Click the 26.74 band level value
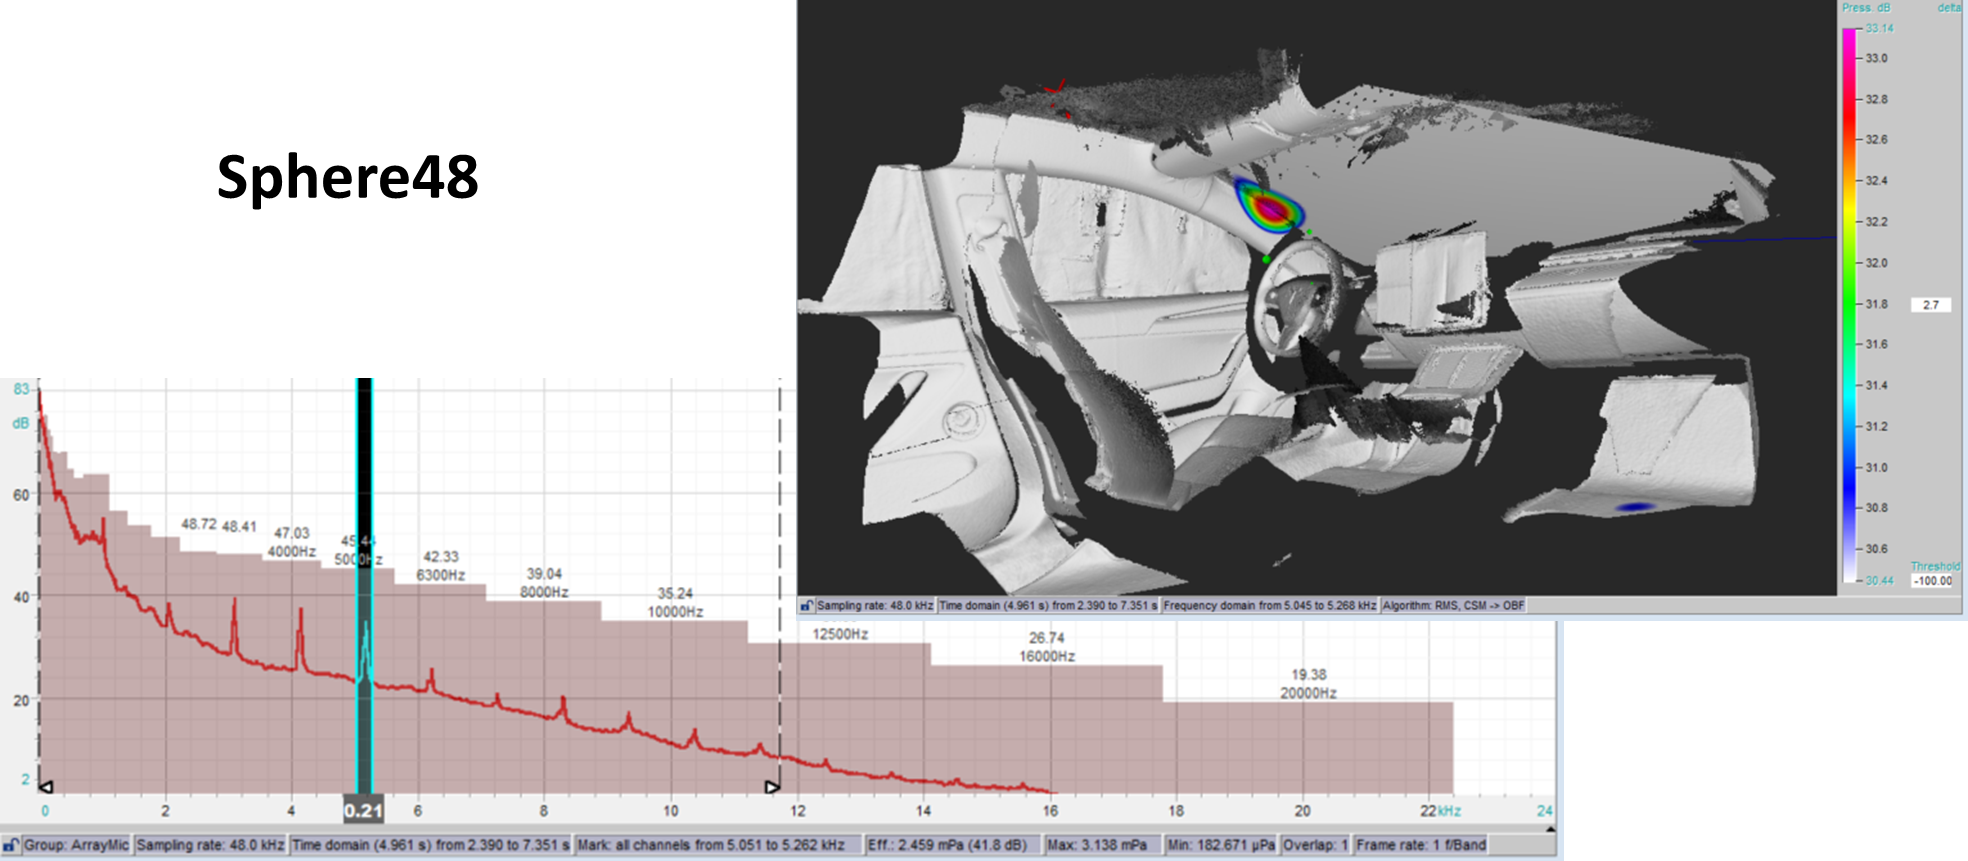This screenshot has width=1968, height=861. [1047, 638]
